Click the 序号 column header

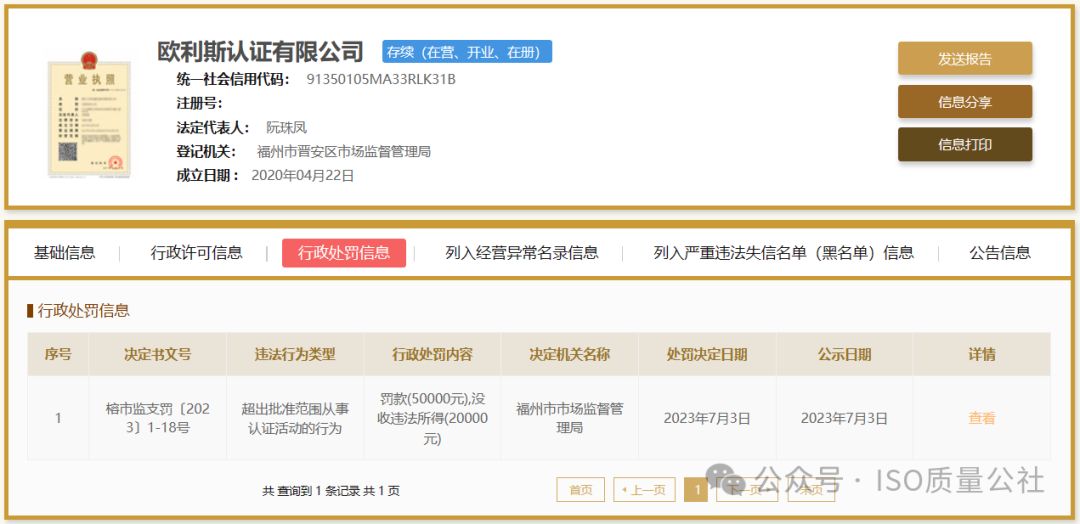[58, 355]
